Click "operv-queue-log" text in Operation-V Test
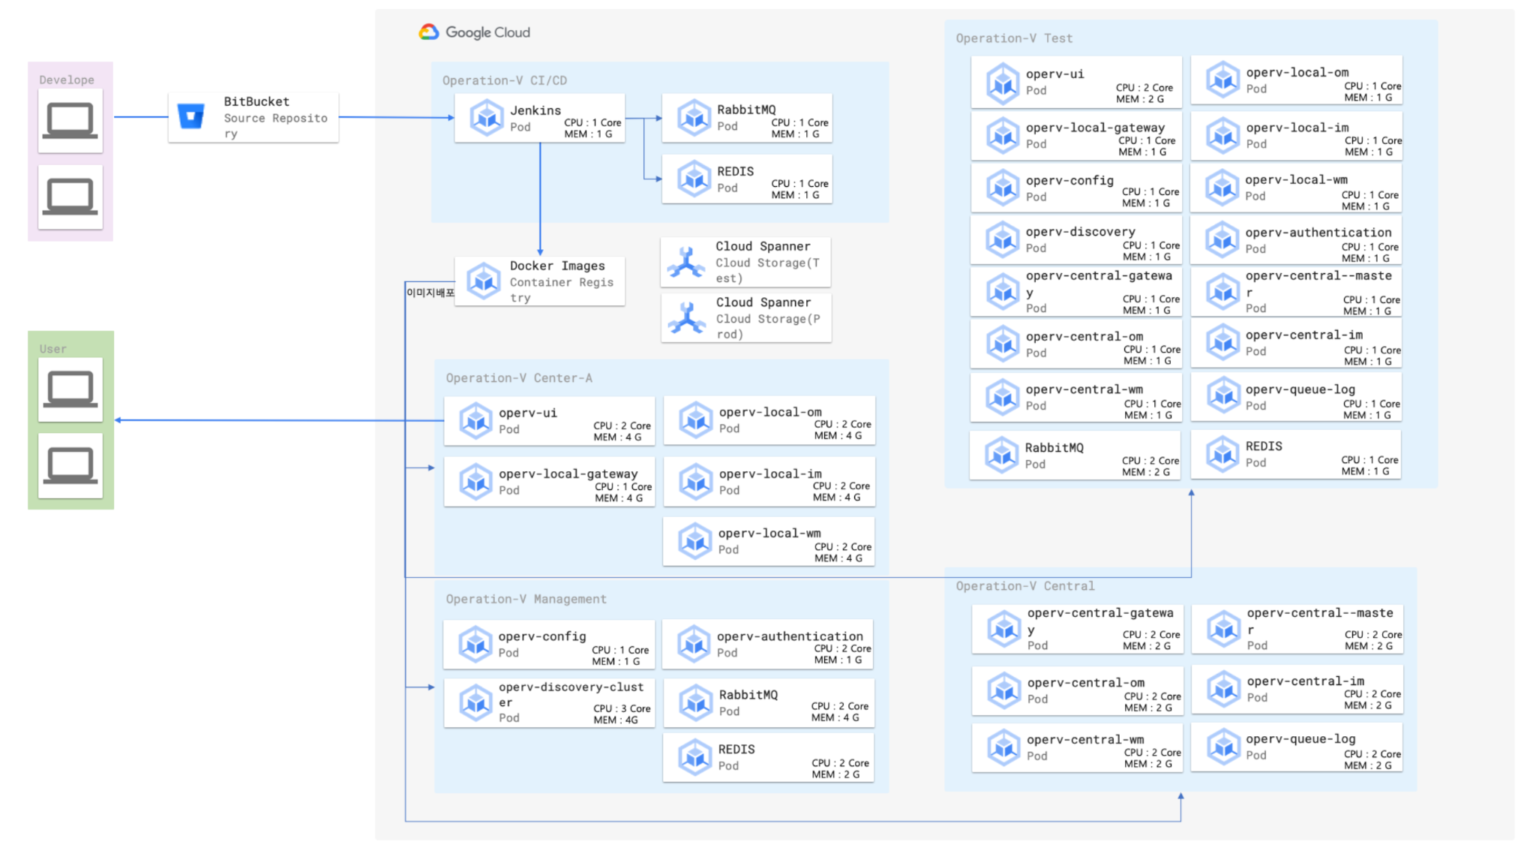 pyautogui.click(x=1300, y=390)
